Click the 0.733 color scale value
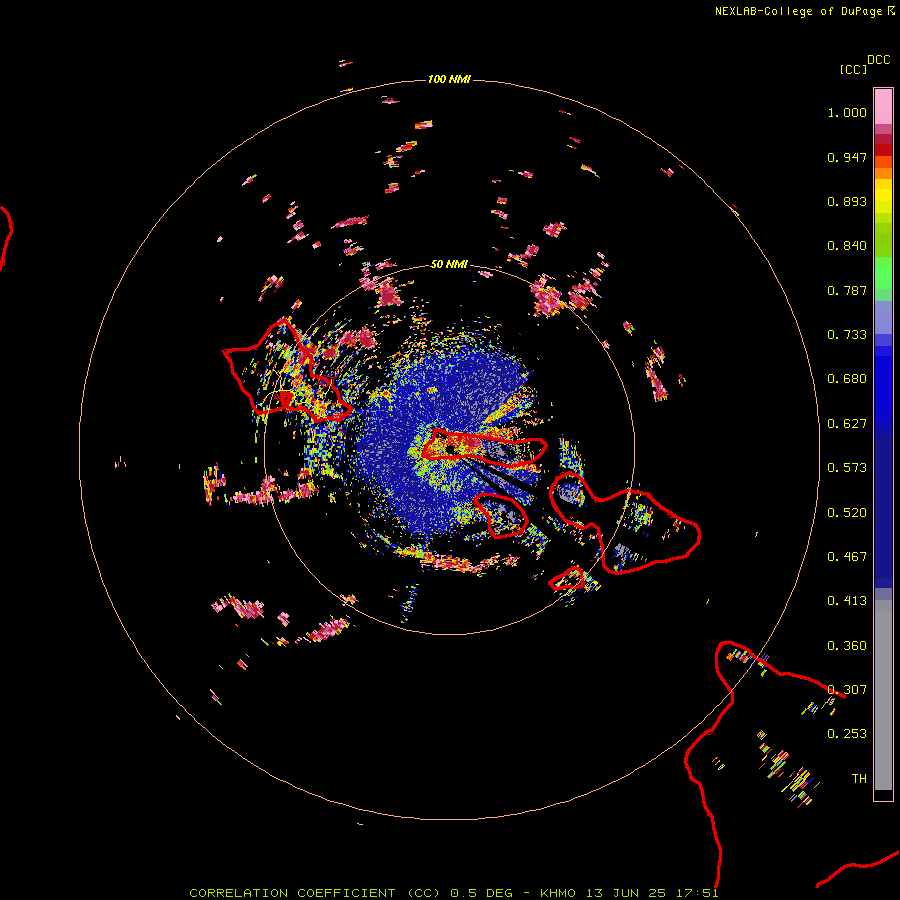 click(x=847, y=335)
